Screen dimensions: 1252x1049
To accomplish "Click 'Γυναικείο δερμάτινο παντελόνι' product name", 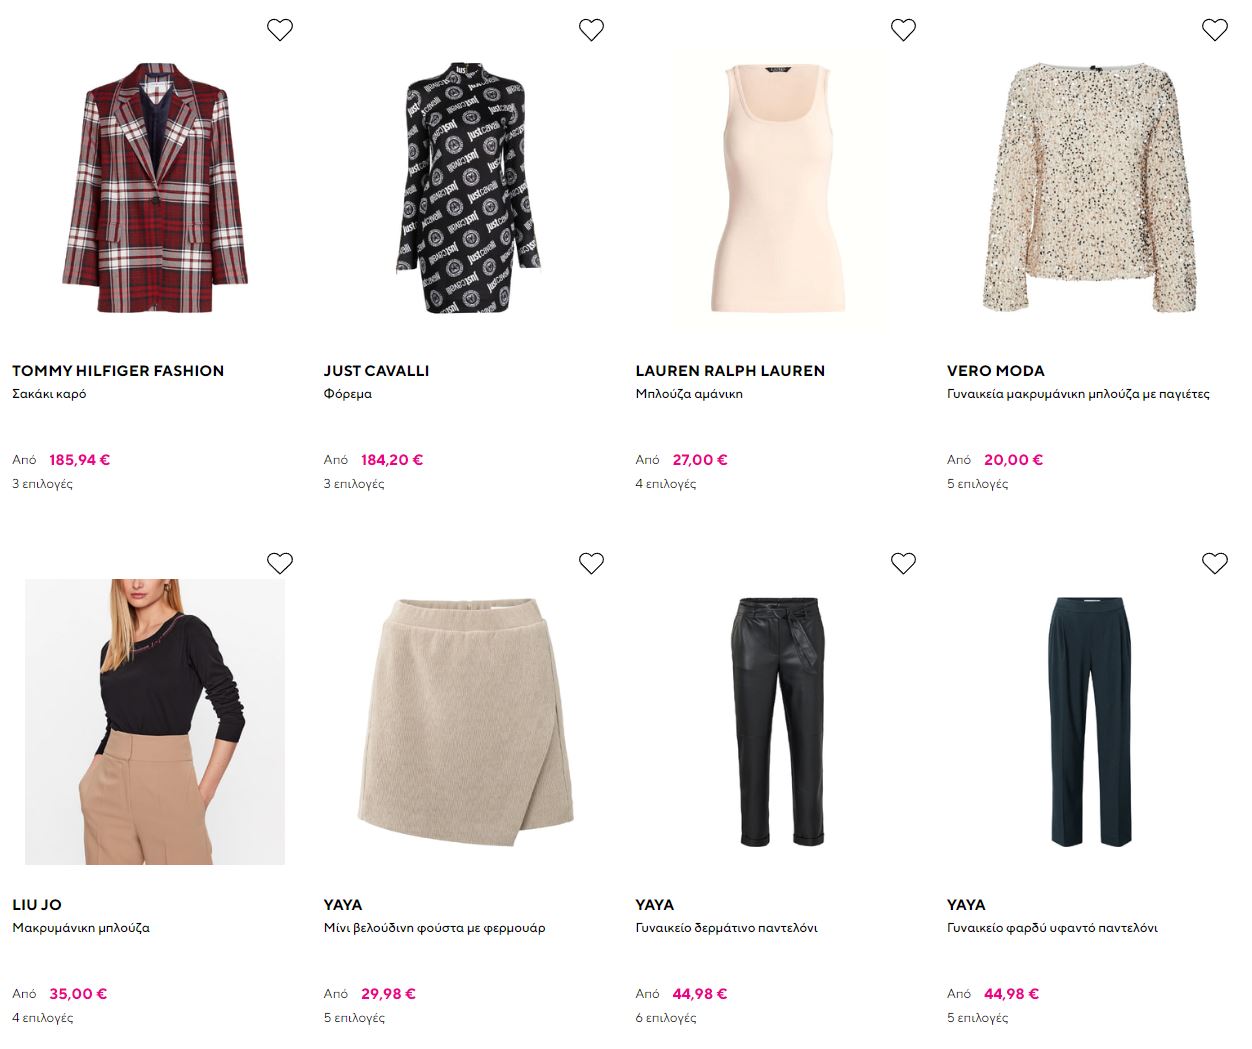I will (x=726, y=928).
